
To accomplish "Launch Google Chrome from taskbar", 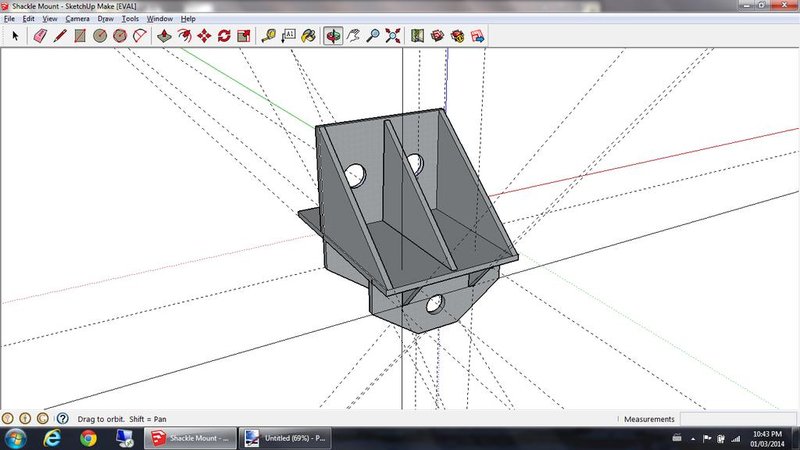I will point(88,438).
